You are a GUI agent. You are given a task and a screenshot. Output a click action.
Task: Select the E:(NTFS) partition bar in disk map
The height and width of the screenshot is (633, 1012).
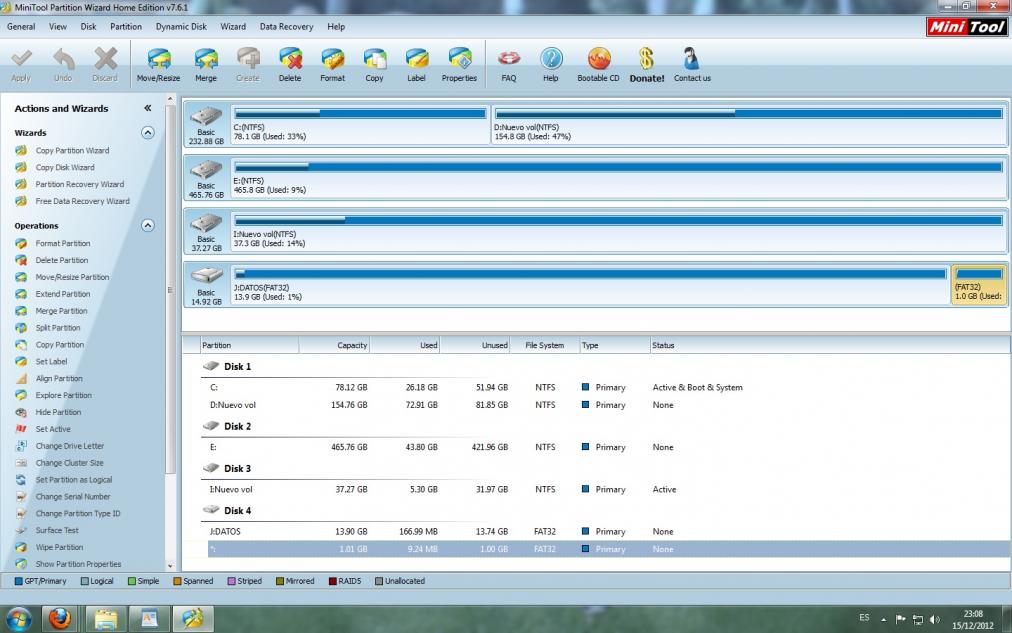click(x=618, y=178)
